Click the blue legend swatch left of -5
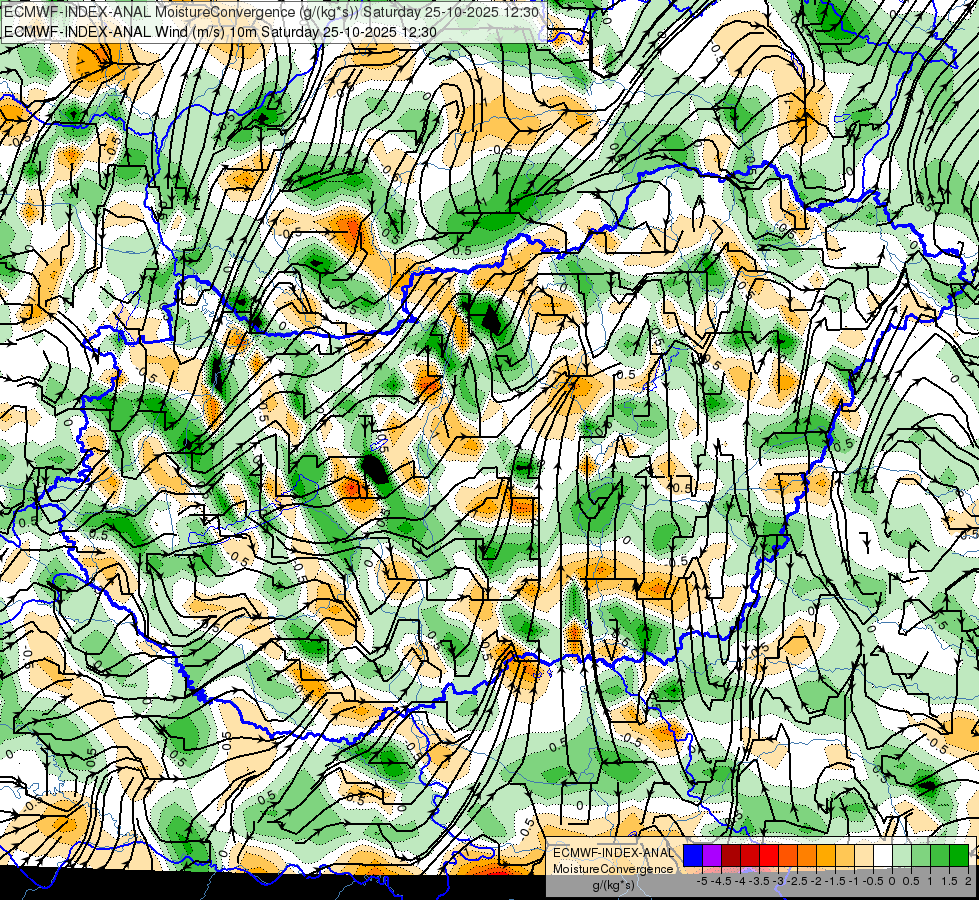 tap(692, 856)
